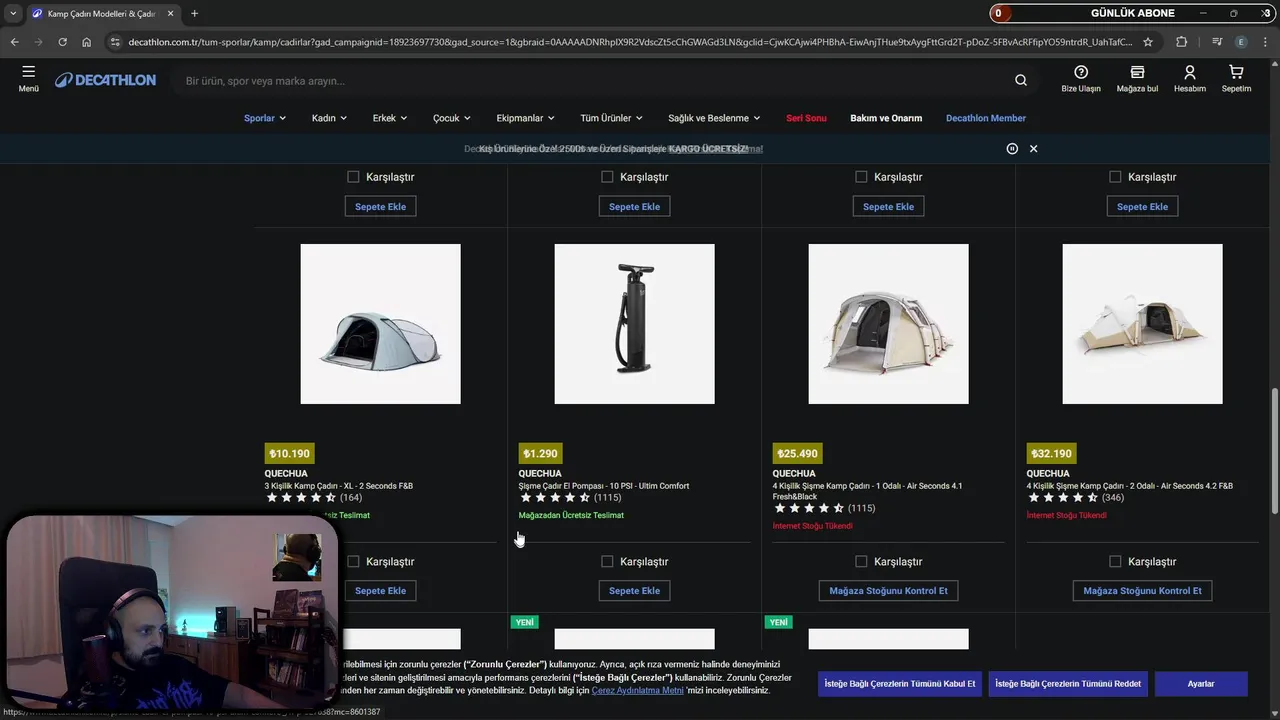Bookmark this page with star icon
The width and height of the screenshot is (1280, 720).
(x=1148, y=42)
